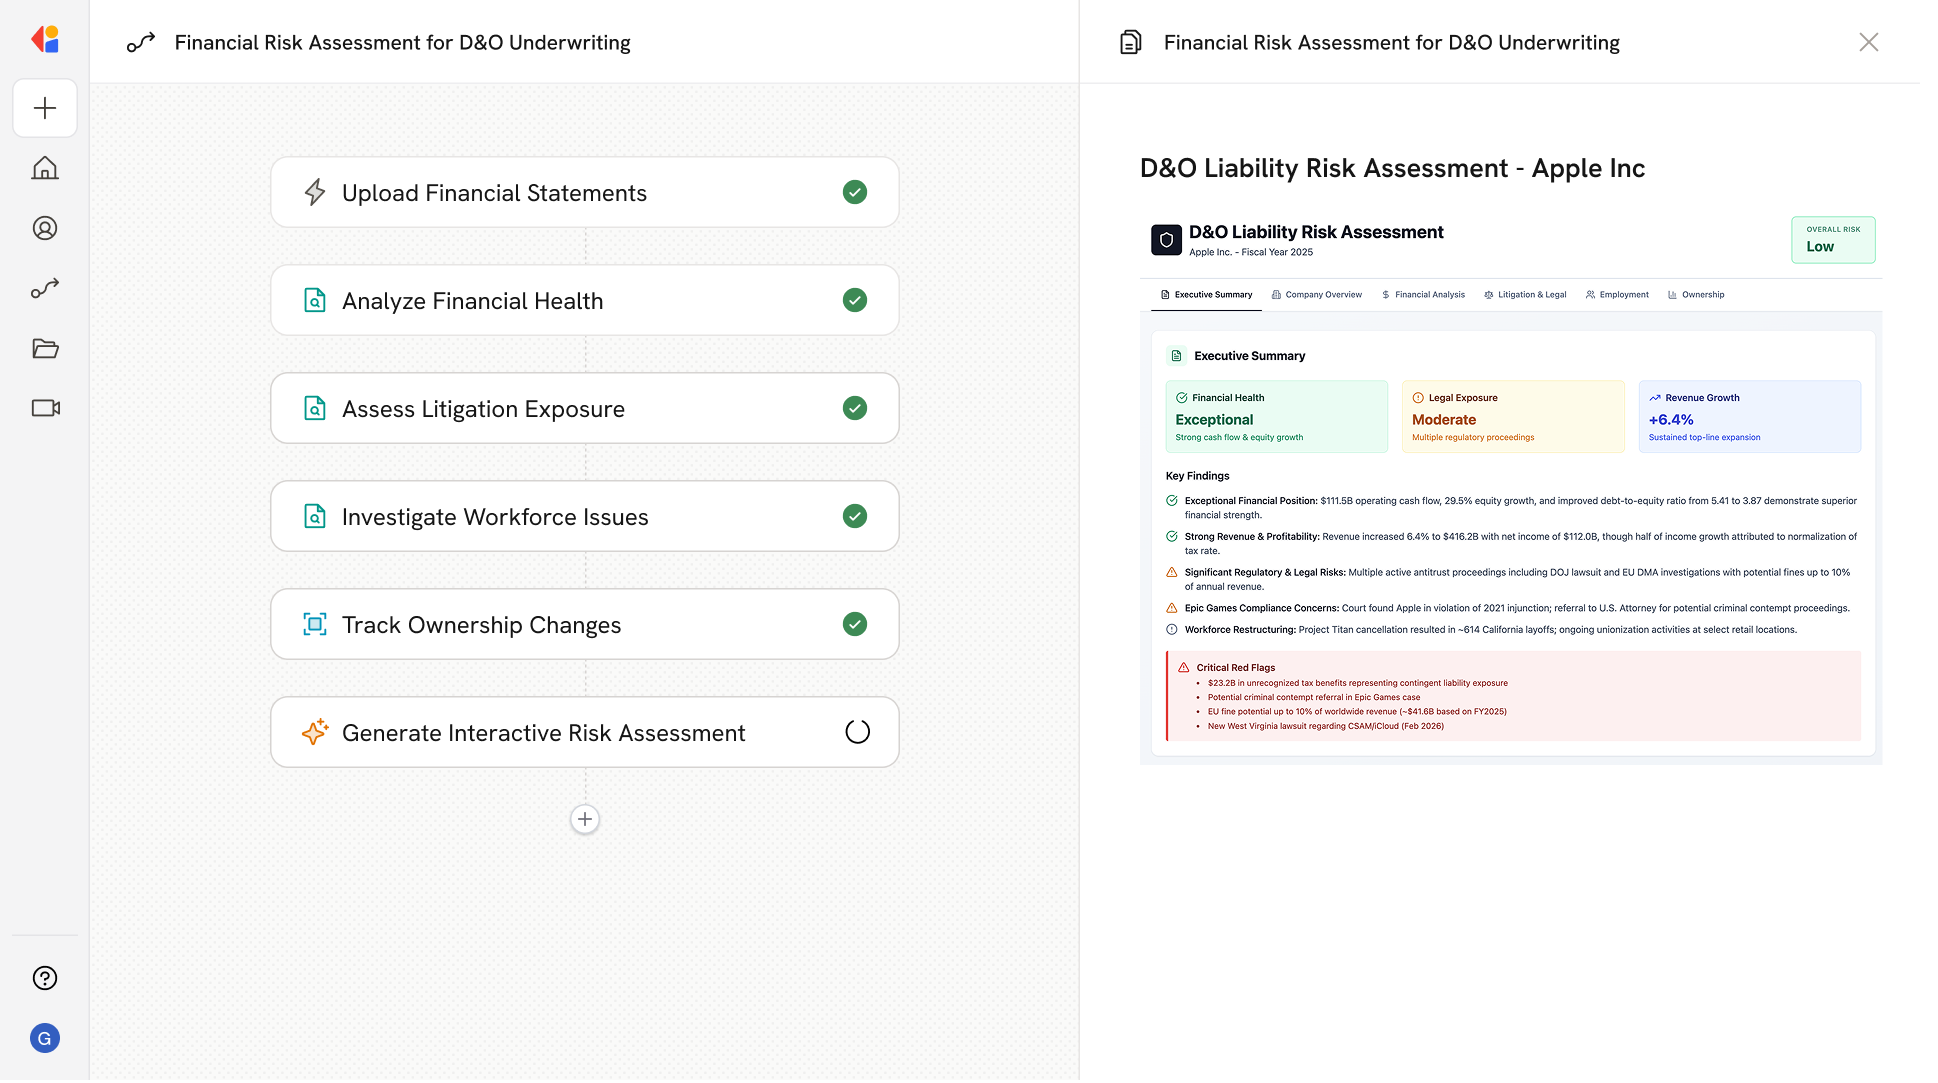Open the video camera icon in sidebar
Viewport: 1938px width, 1083px height.
point(45,408)
